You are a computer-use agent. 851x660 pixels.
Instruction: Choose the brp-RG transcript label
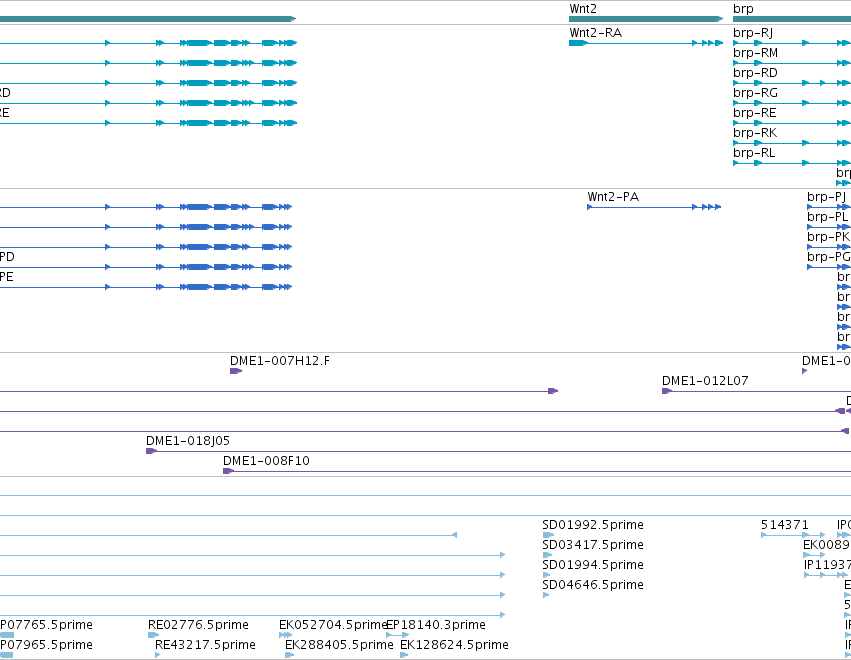(755, 93)
